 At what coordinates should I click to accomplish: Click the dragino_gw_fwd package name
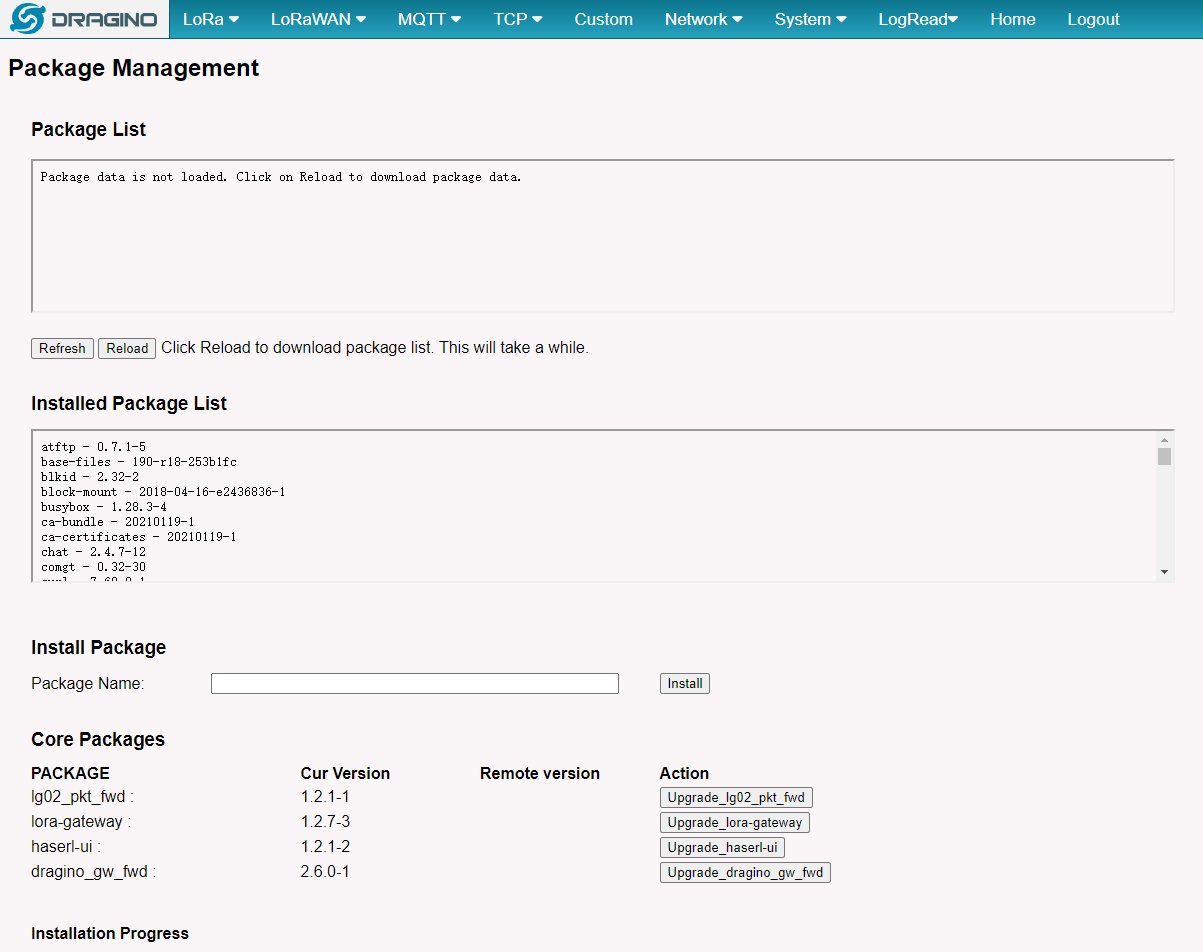coord(93,872)
